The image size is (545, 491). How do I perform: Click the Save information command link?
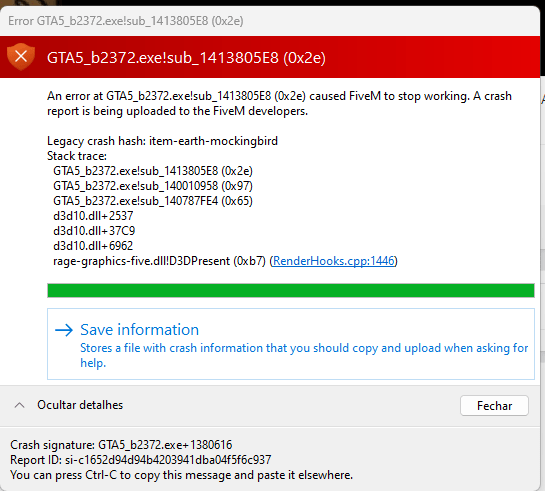291,344
